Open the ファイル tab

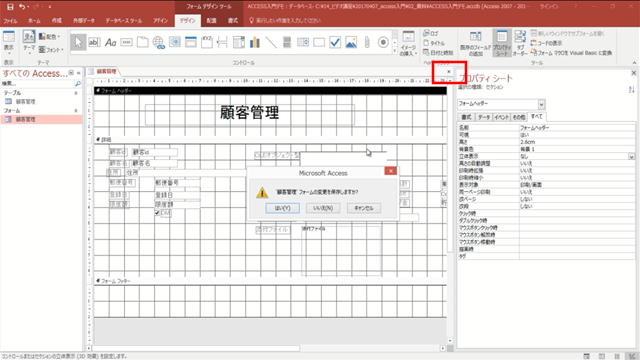(x=10, y=20)
